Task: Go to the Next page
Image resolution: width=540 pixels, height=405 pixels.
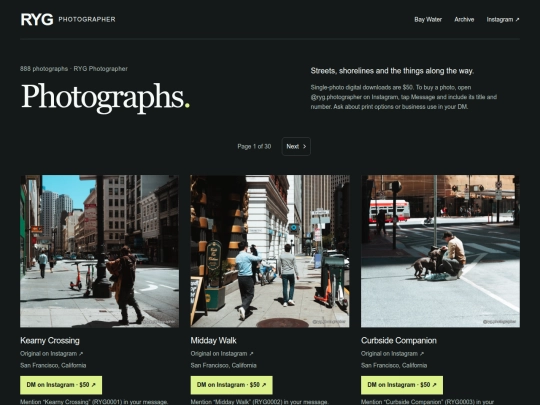Action: pos(296,146)
